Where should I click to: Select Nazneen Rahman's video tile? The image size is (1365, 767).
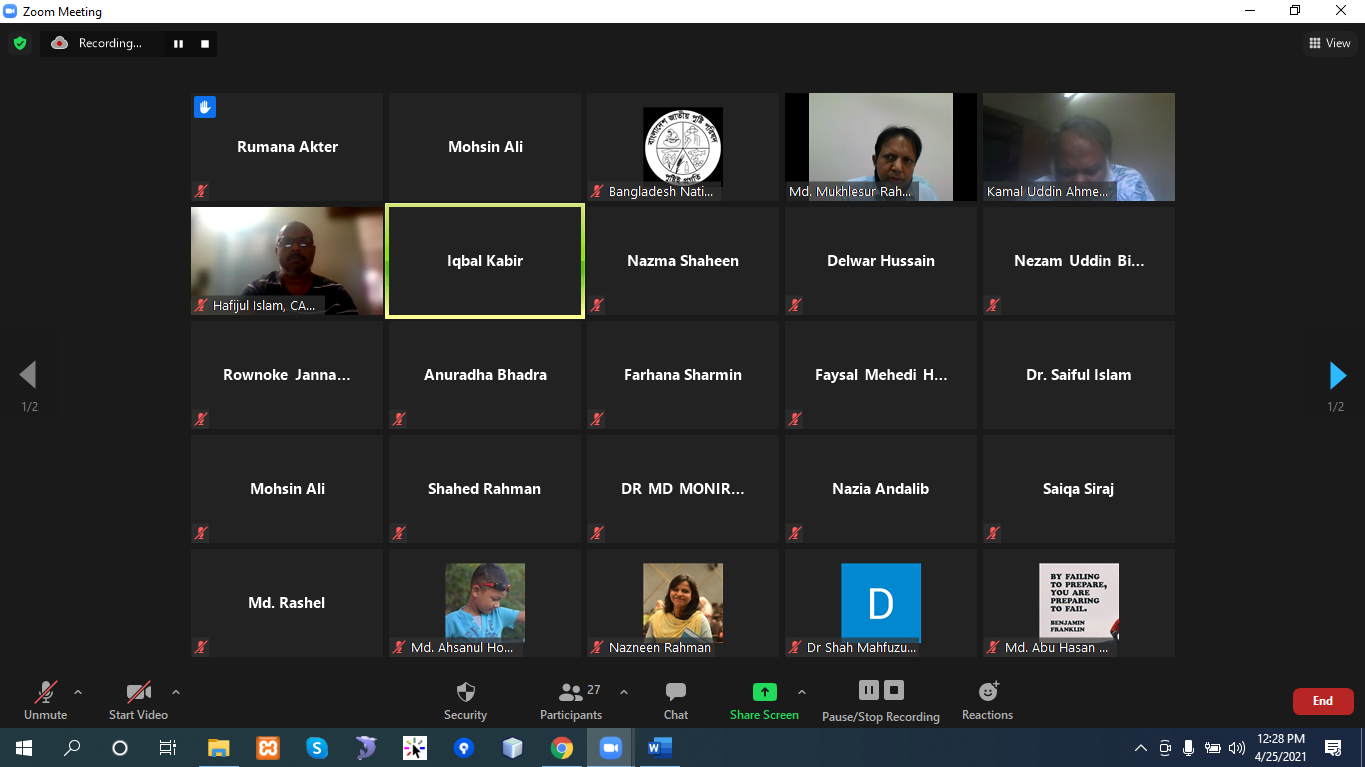point(683,602)
